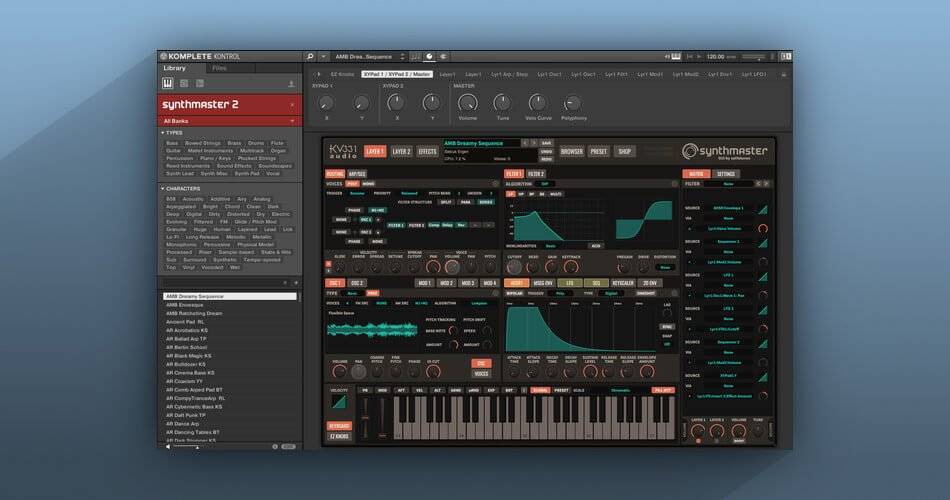This screenshot has height=500, width=950.
Task: Click the Kill MIDI button
Action: (663, 390)
